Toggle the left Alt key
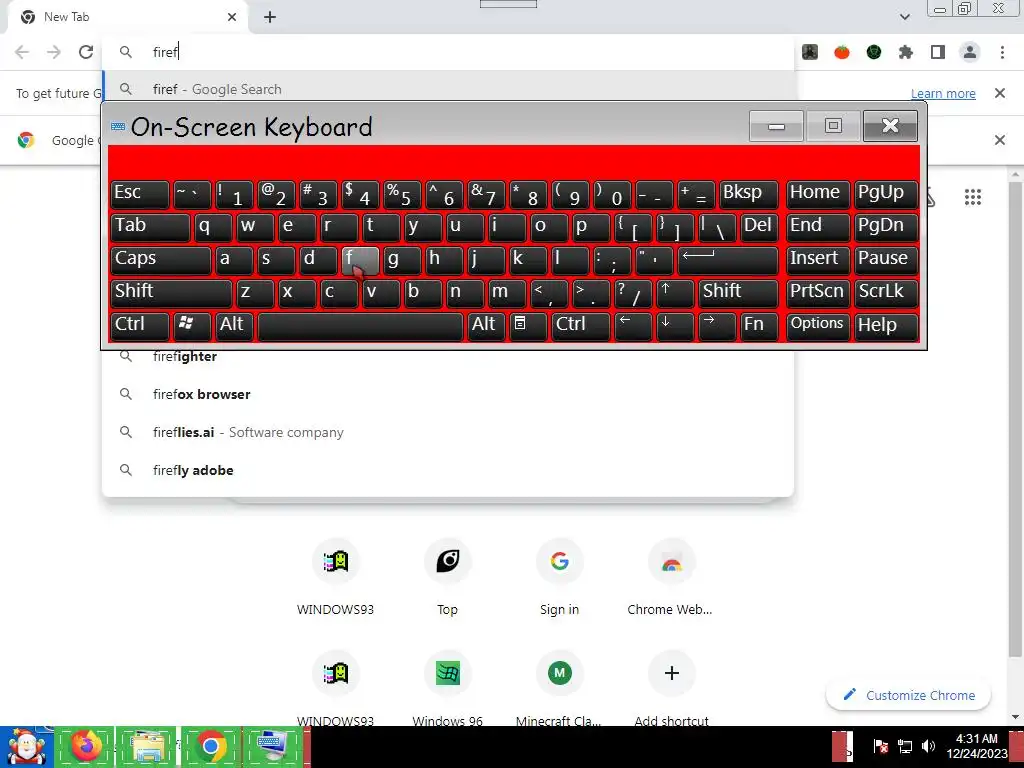Viewport: 1024px width, 768px height. click(234, 326)
